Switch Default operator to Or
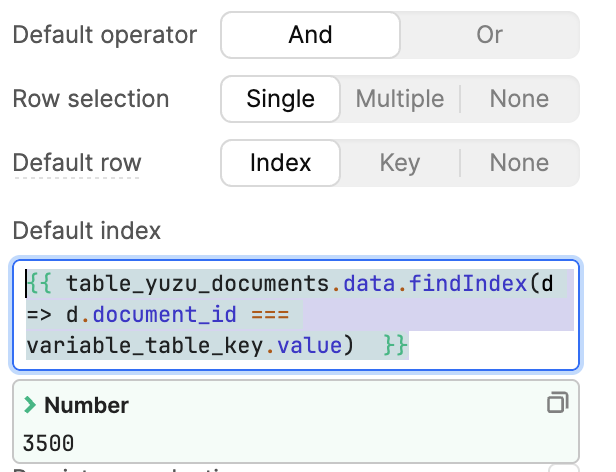 tap(489, 35)
